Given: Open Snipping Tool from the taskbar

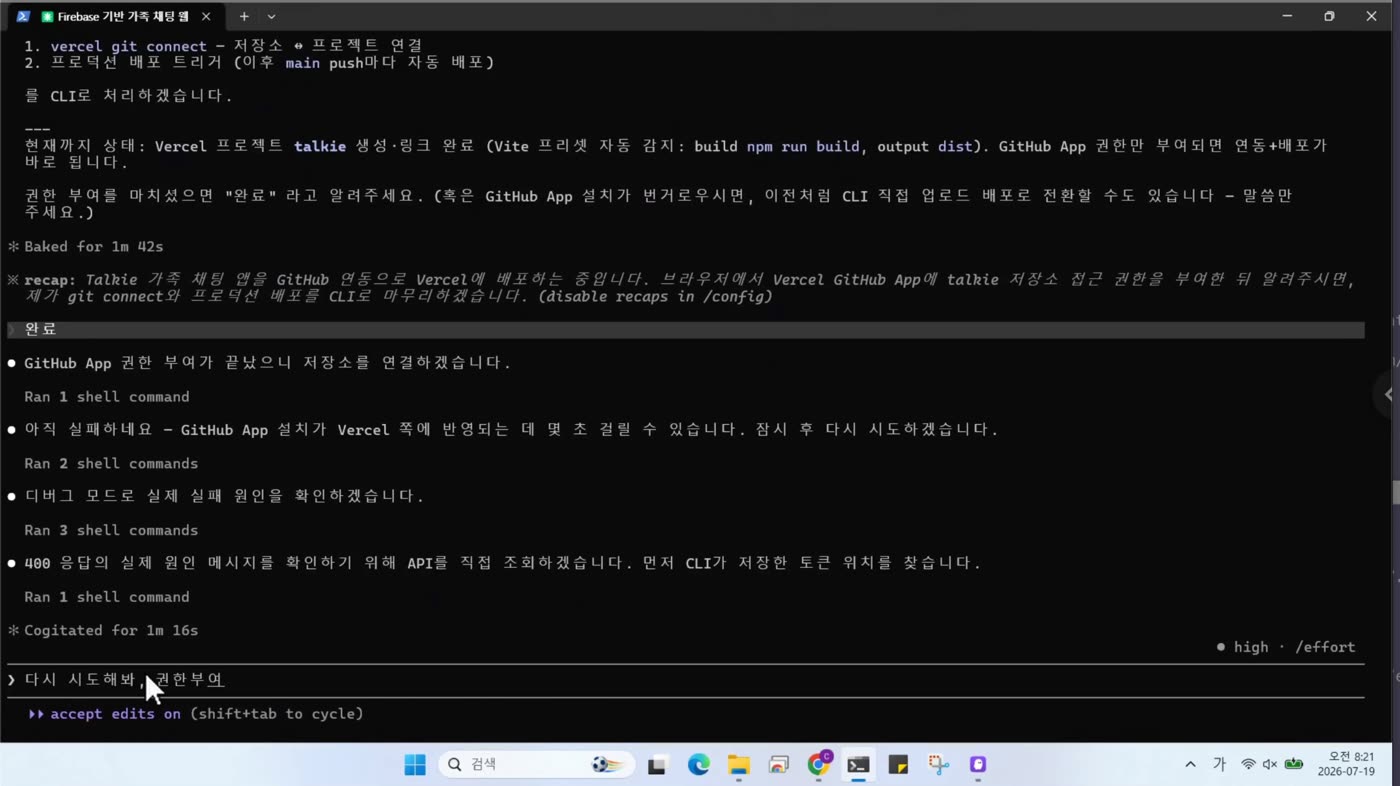Looking at the screenshot, I should click(938, 765).
